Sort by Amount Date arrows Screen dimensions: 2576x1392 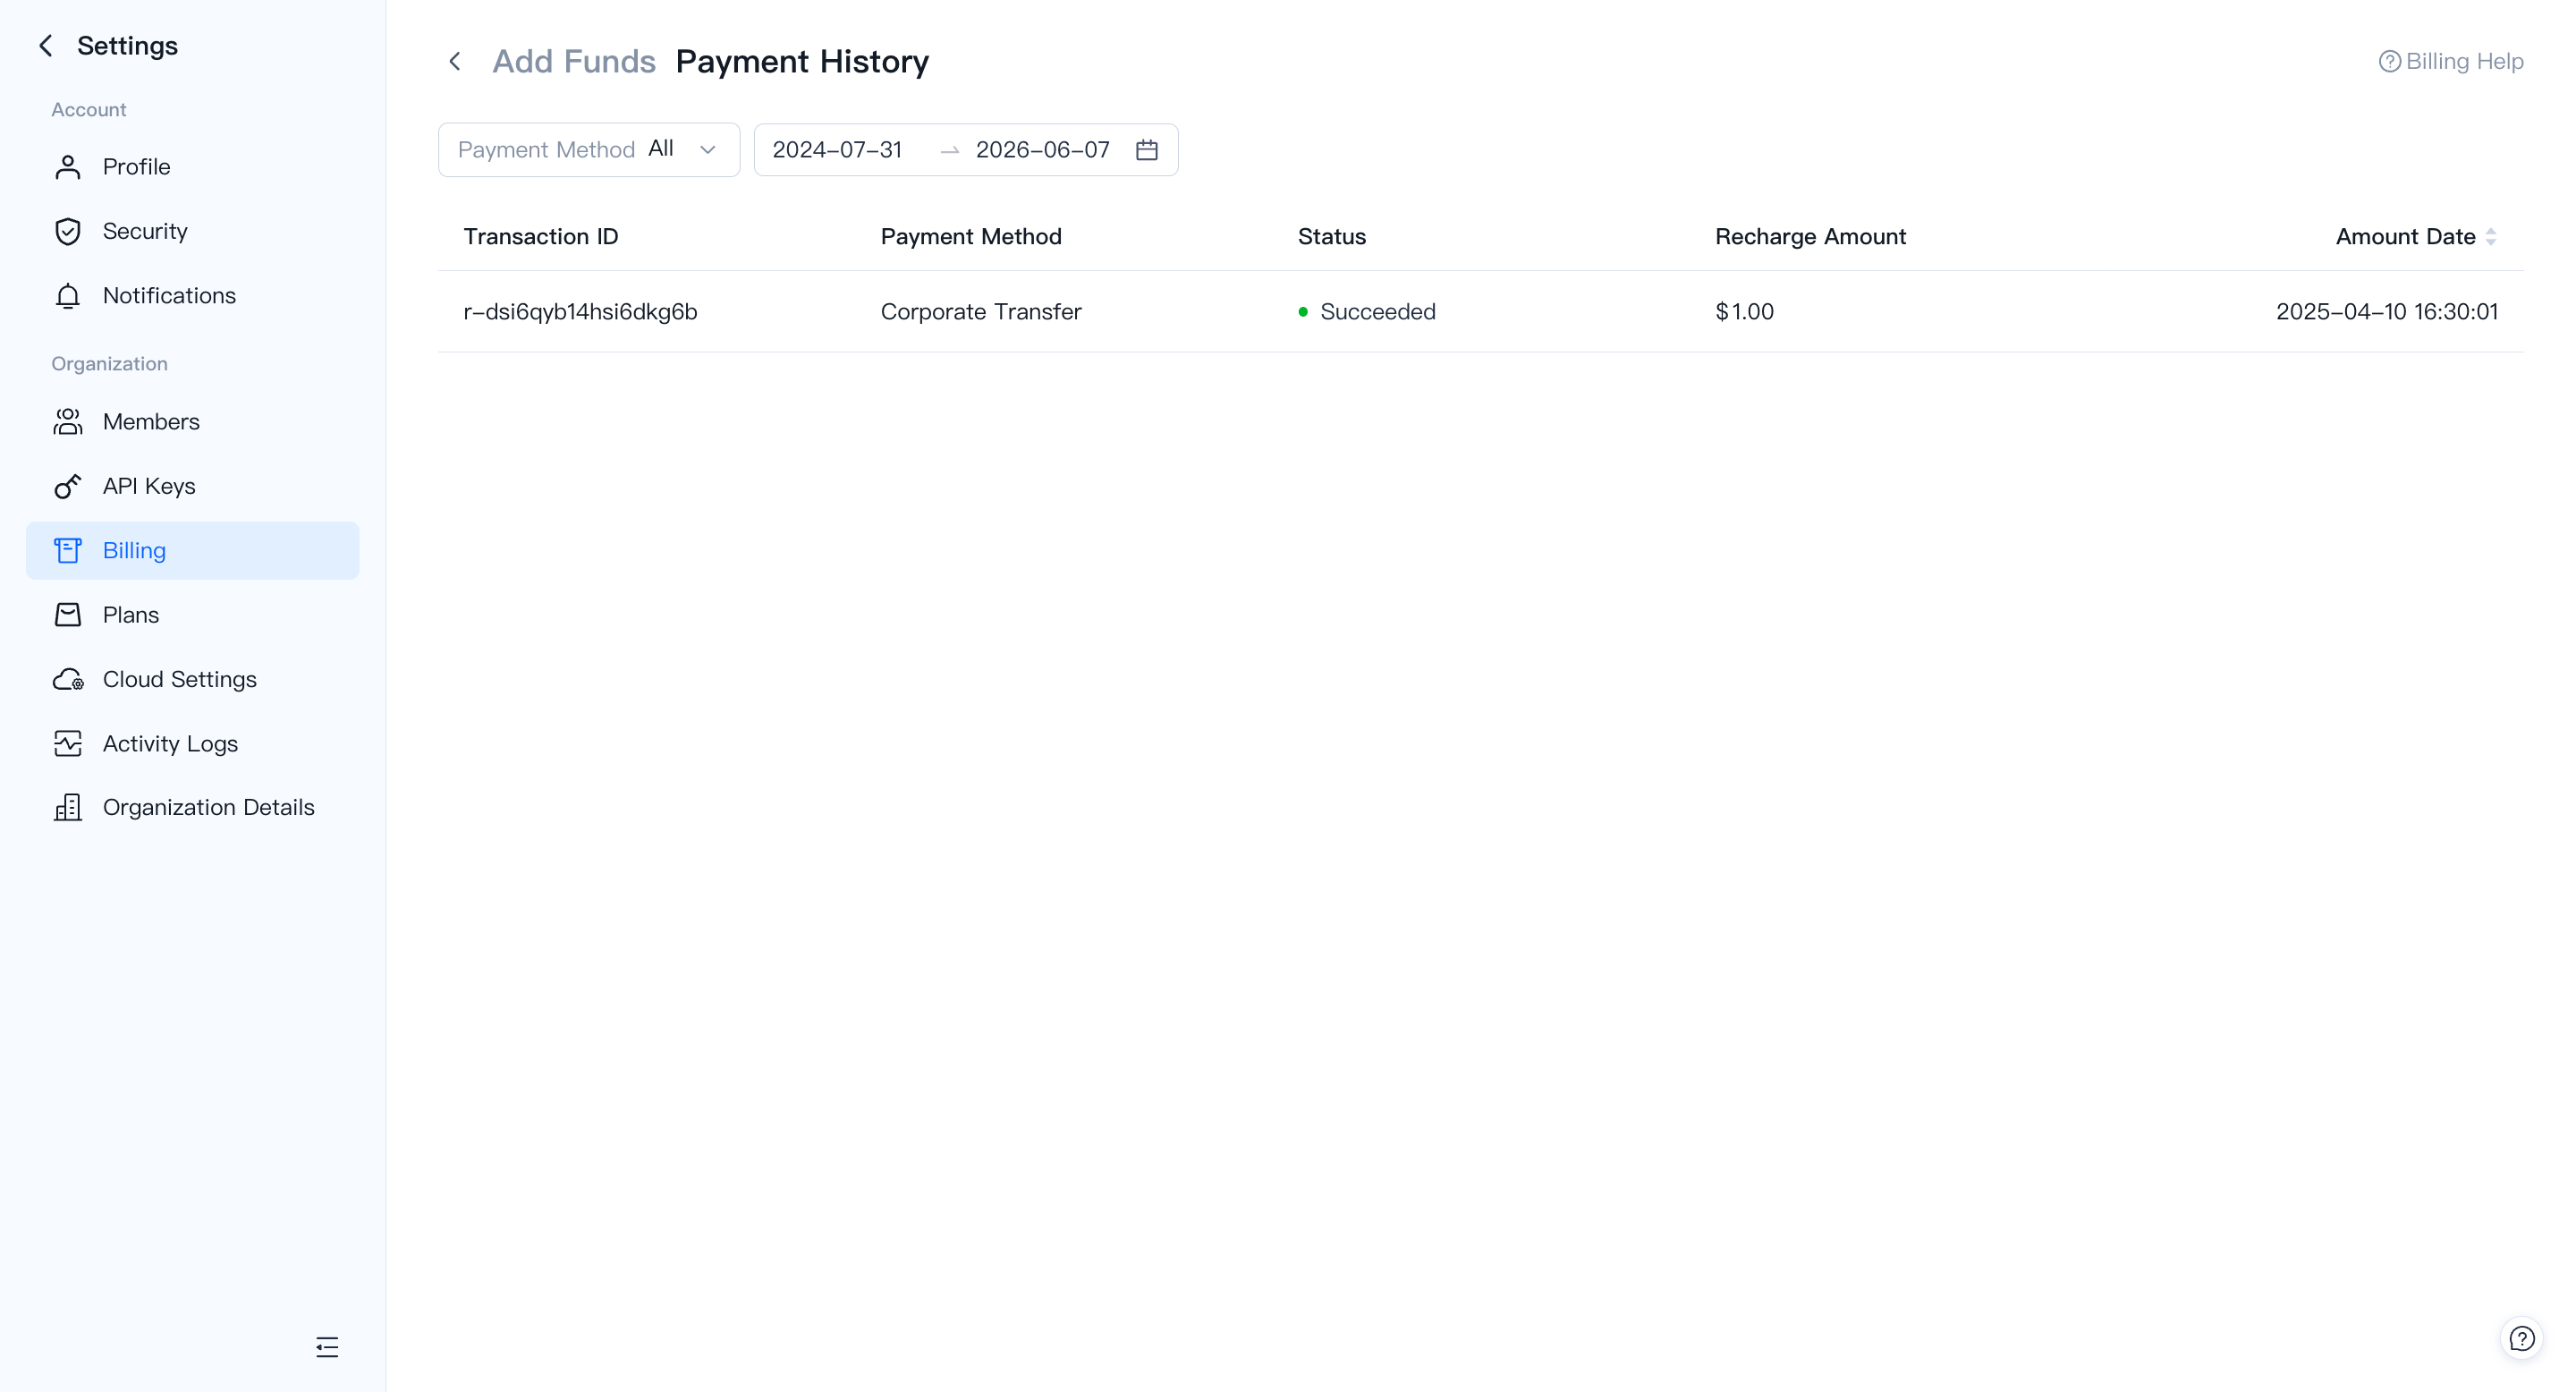[x=2491, y=237]
